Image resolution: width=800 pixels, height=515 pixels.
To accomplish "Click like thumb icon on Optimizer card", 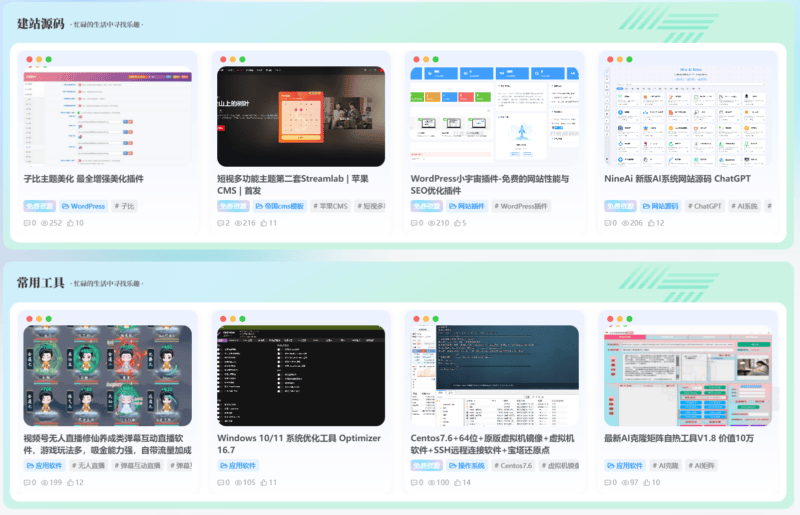I will [265, 482].
